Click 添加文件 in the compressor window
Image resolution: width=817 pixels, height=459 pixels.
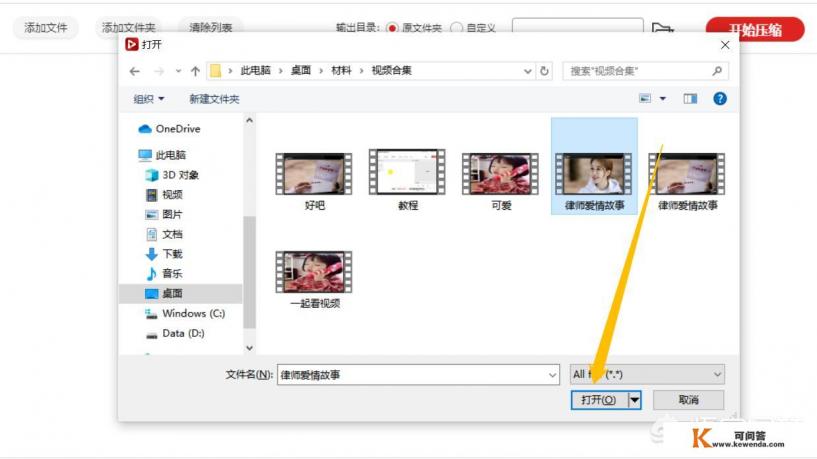point(46,28)
